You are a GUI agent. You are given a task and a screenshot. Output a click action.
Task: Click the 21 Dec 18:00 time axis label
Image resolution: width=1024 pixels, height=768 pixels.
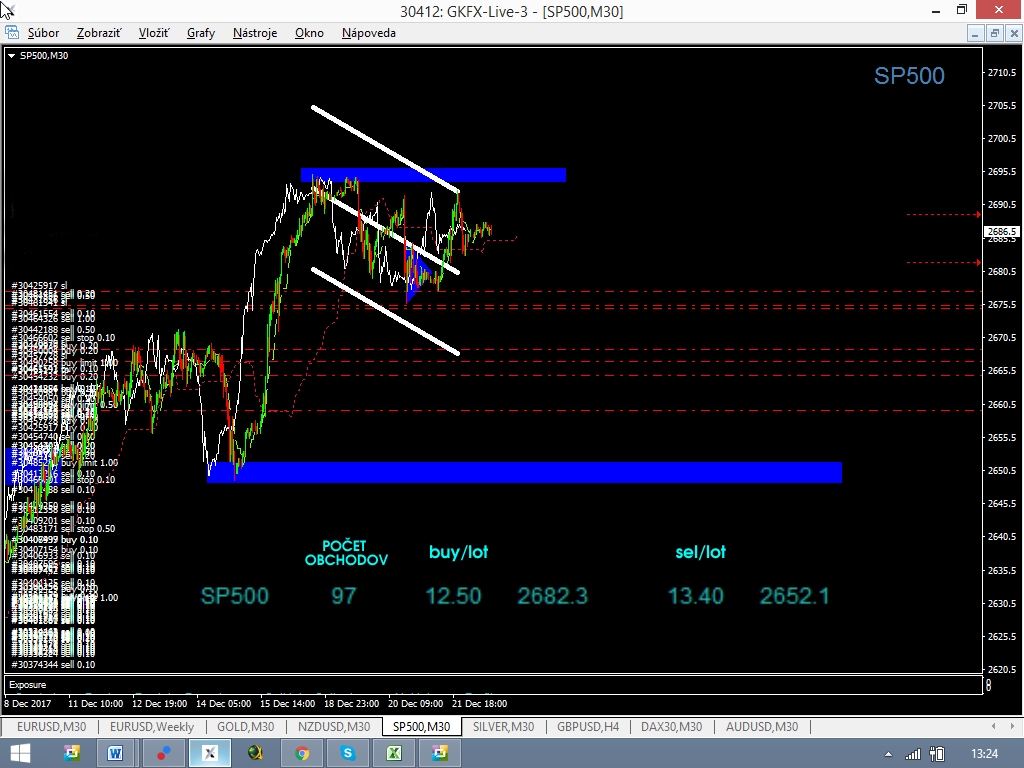(x=479, y=704)
